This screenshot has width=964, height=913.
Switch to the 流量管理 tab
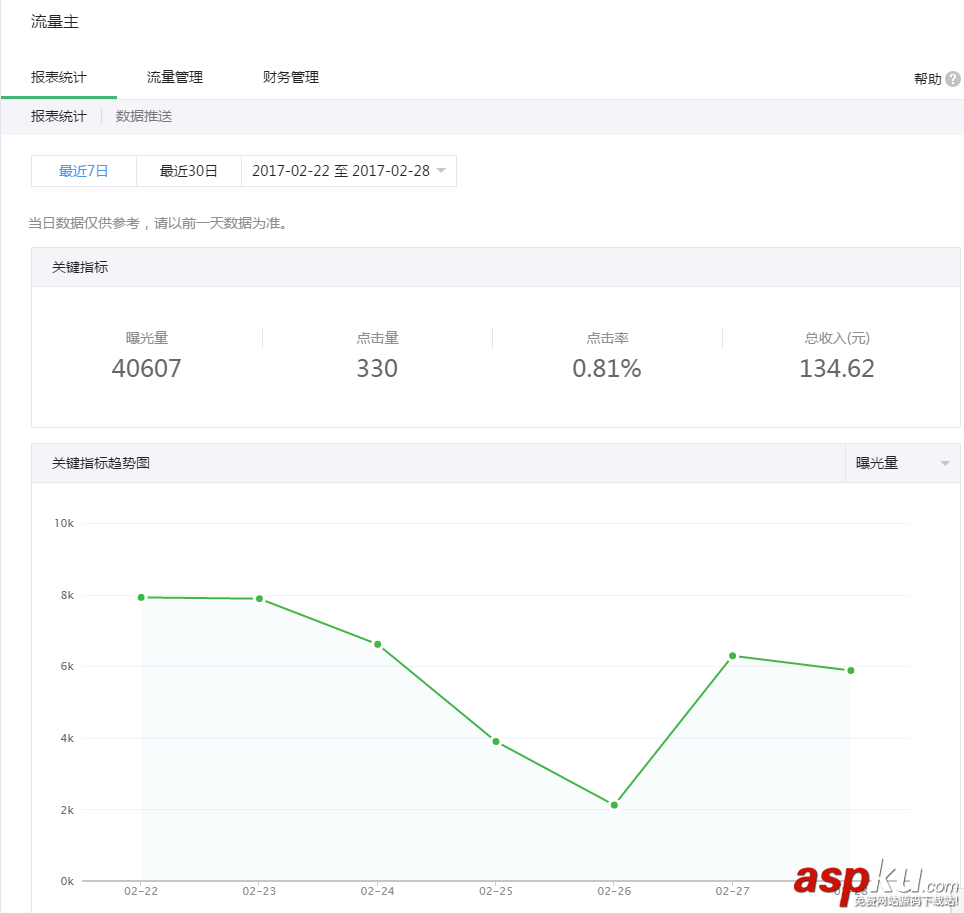tap(175, 77)
